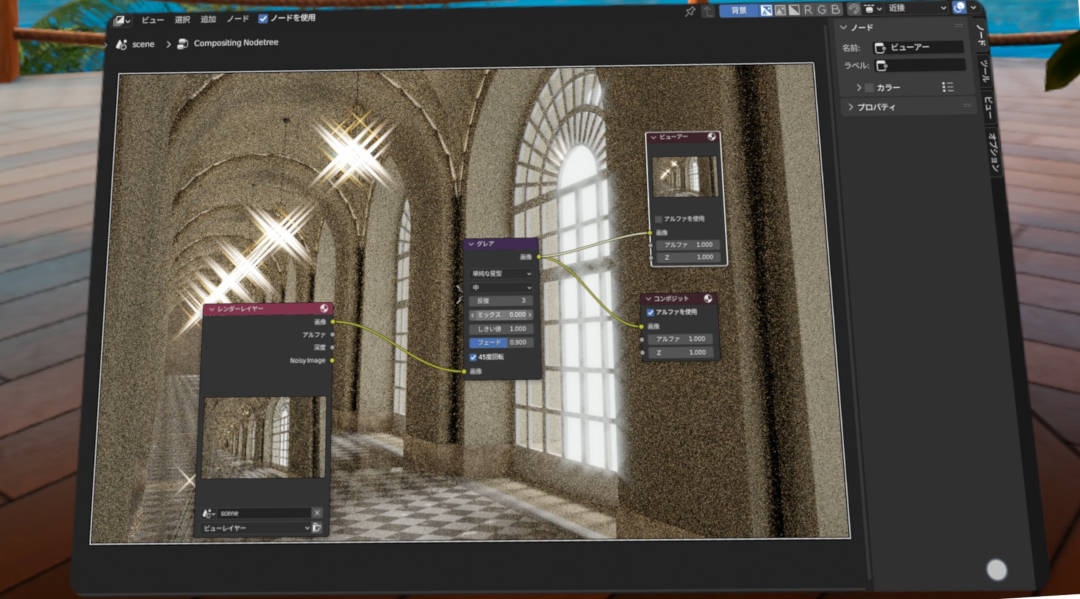Viewport: 1080px width, 599px height.
Task: Select the Compositing Nodetree breadcrumb text
Action: (236, 43)
